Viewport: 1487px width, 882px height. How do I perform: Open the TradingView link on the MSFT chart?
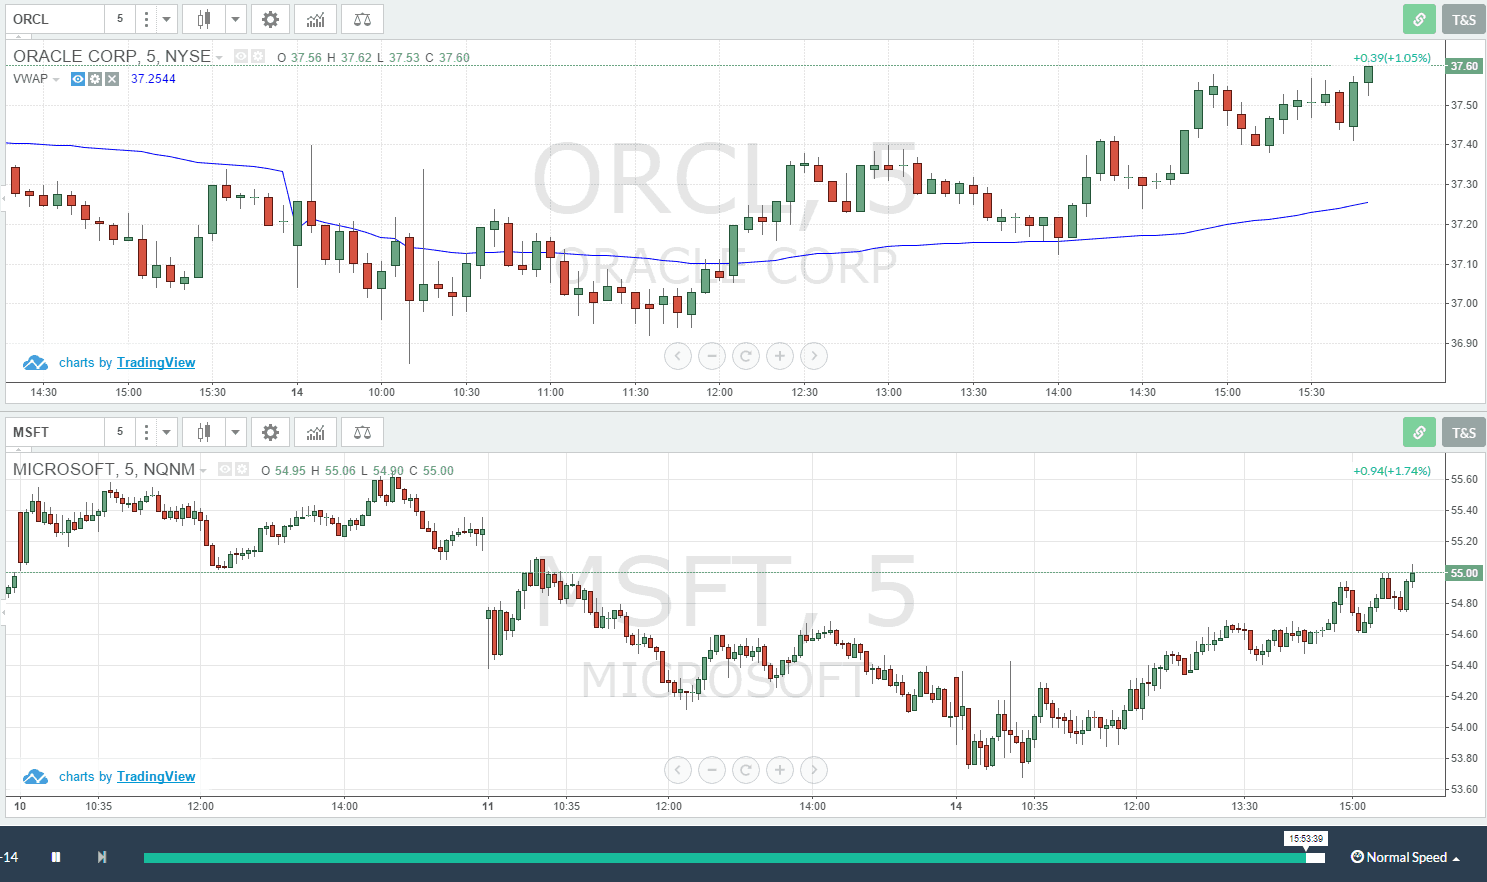[x=155, y=776]
